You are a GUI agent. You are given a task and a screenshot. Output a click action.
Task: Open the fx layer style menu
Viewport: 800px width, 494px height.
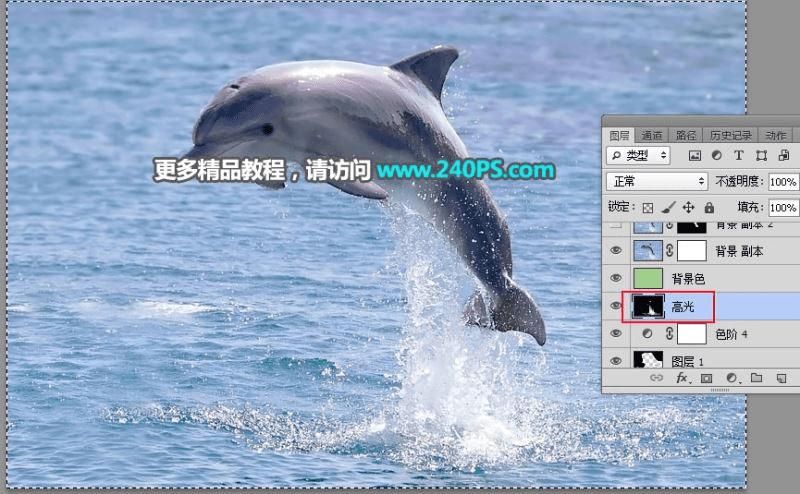pos(683,378)
